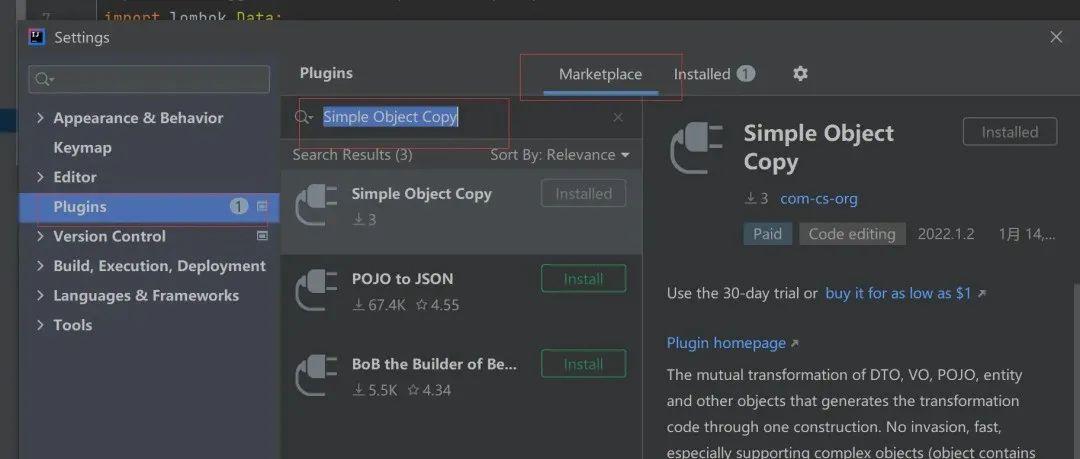This screenshot has width=1080, height=459.
Task: Click the Code editing tag
Action: tap(852, 234)
